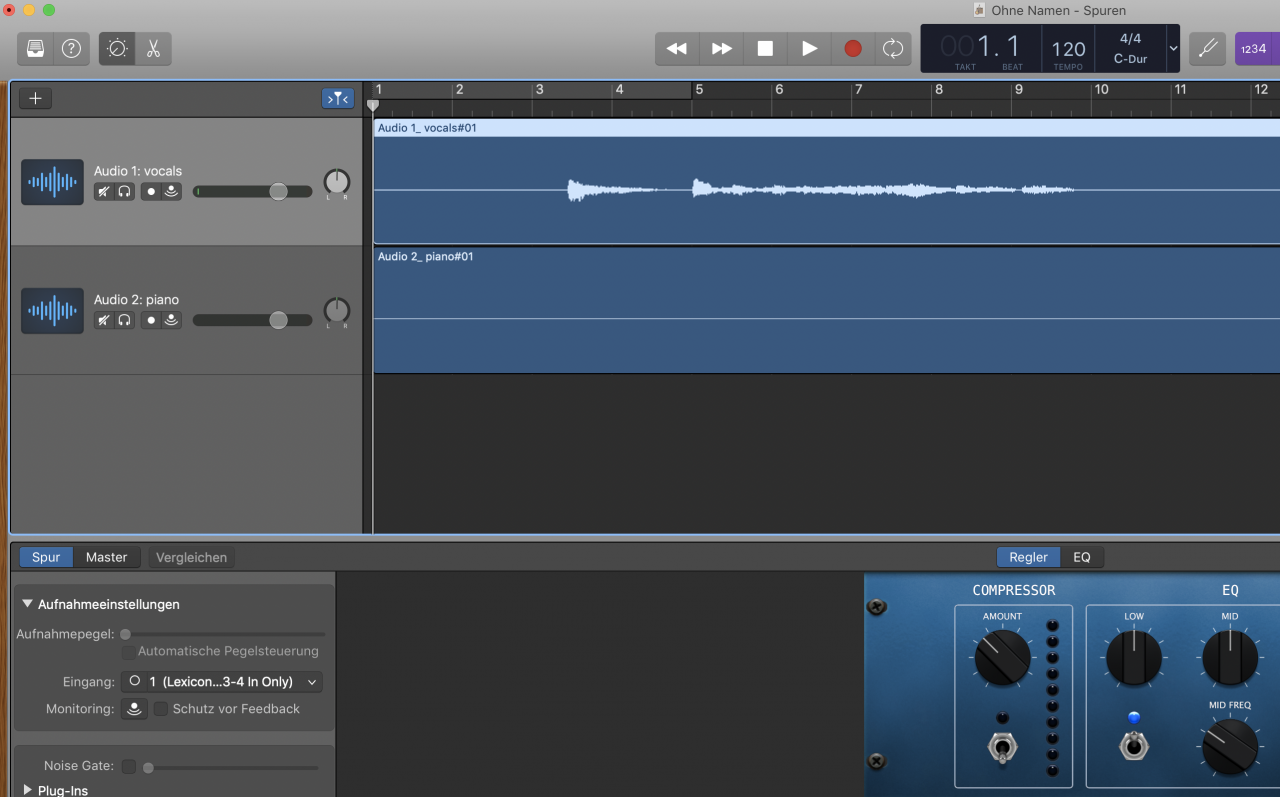Expand the Plug-Ins section
This screenshot has width=1280, height=797.
tap(27, 790)
